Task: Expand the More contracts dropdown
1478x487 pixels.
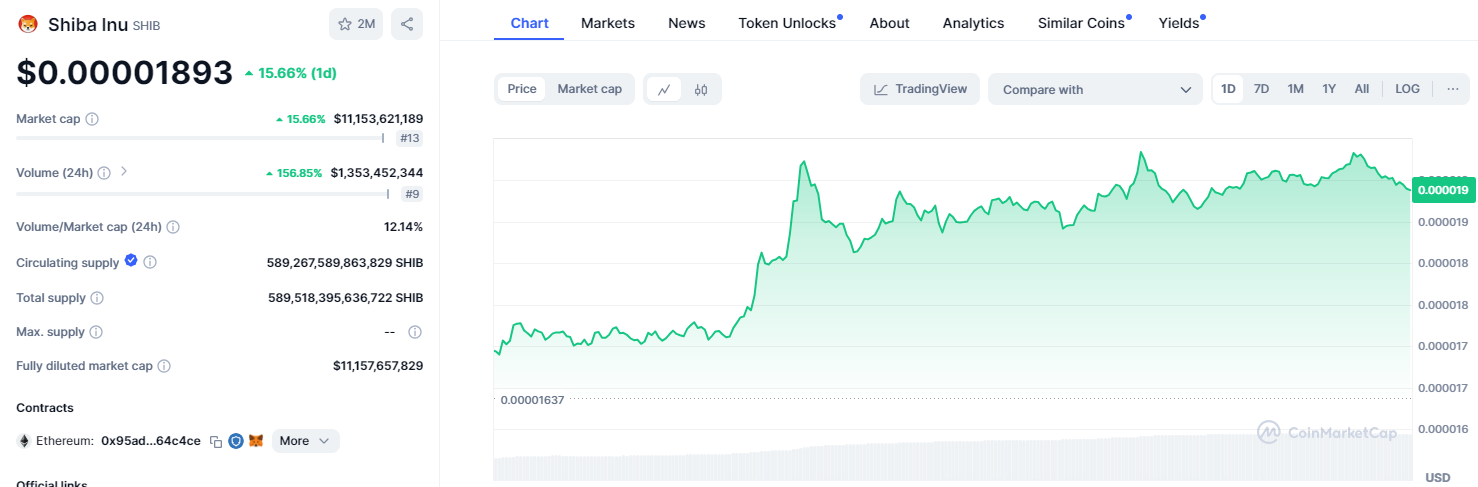Action: (x=306, y=441)
